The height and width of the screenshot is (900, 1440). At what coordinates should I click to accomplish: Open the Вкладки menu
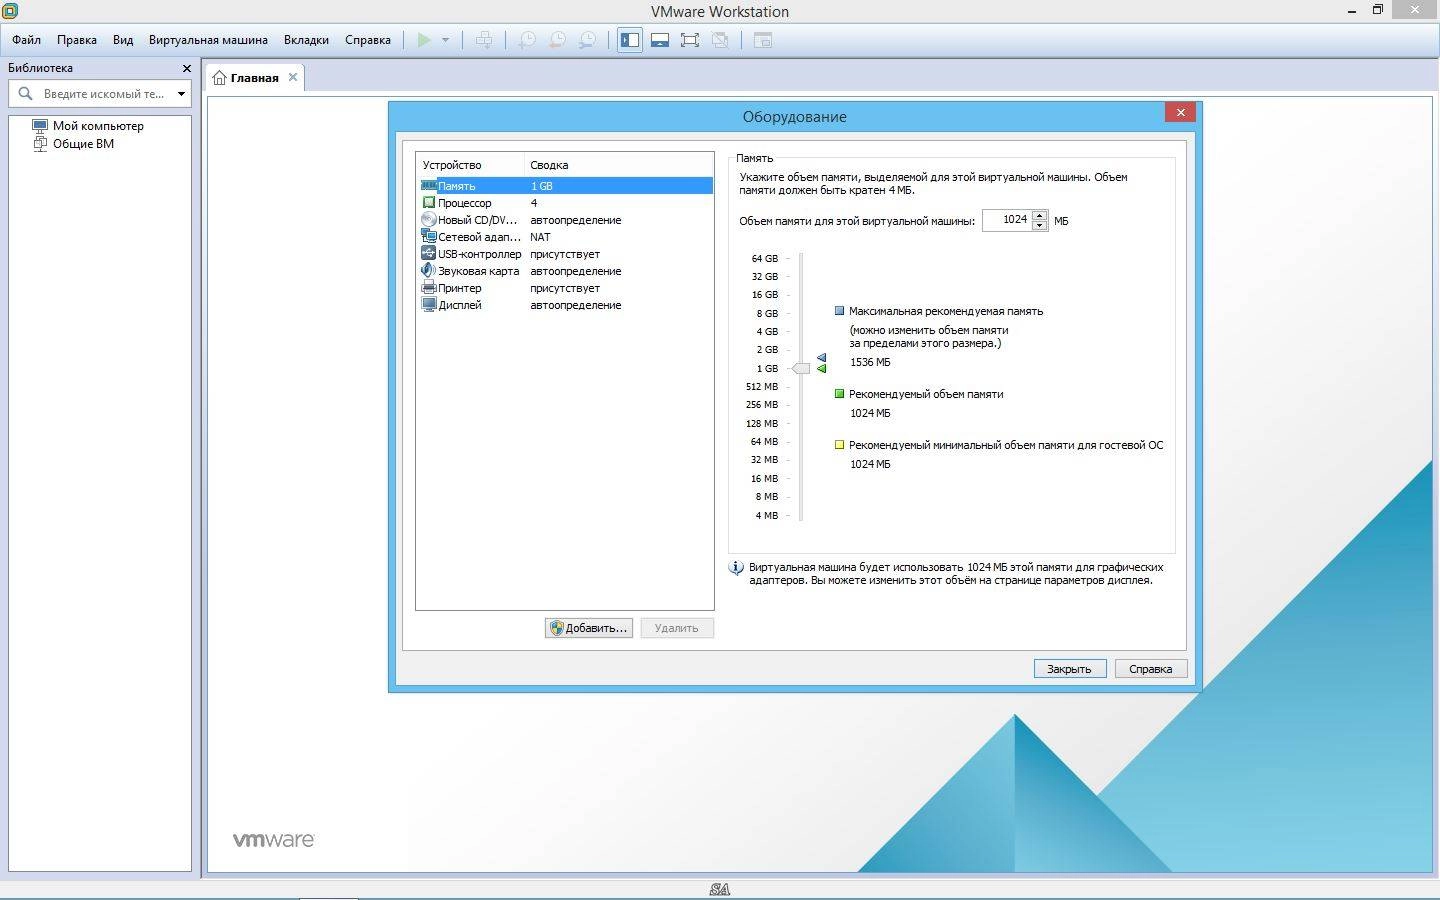306,40
